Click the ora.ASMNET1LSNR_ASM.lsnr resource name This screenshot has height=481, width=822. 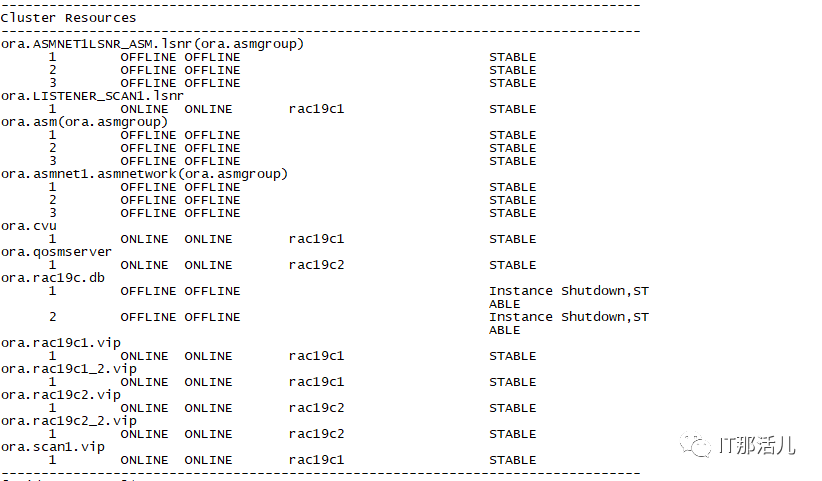pyautogui.click(x=152, y=44)
